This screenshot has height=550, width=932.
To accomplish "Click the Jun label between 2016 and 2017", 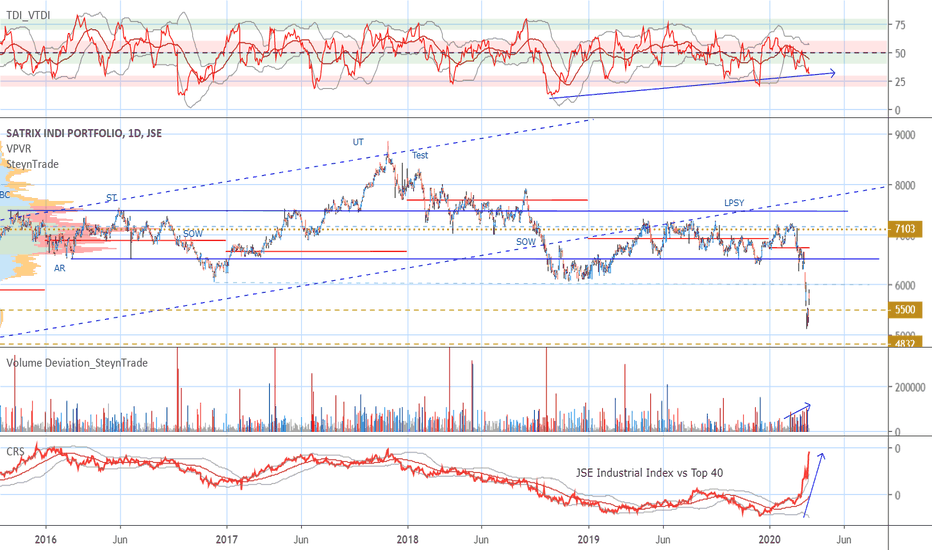I will click(120, 539).
